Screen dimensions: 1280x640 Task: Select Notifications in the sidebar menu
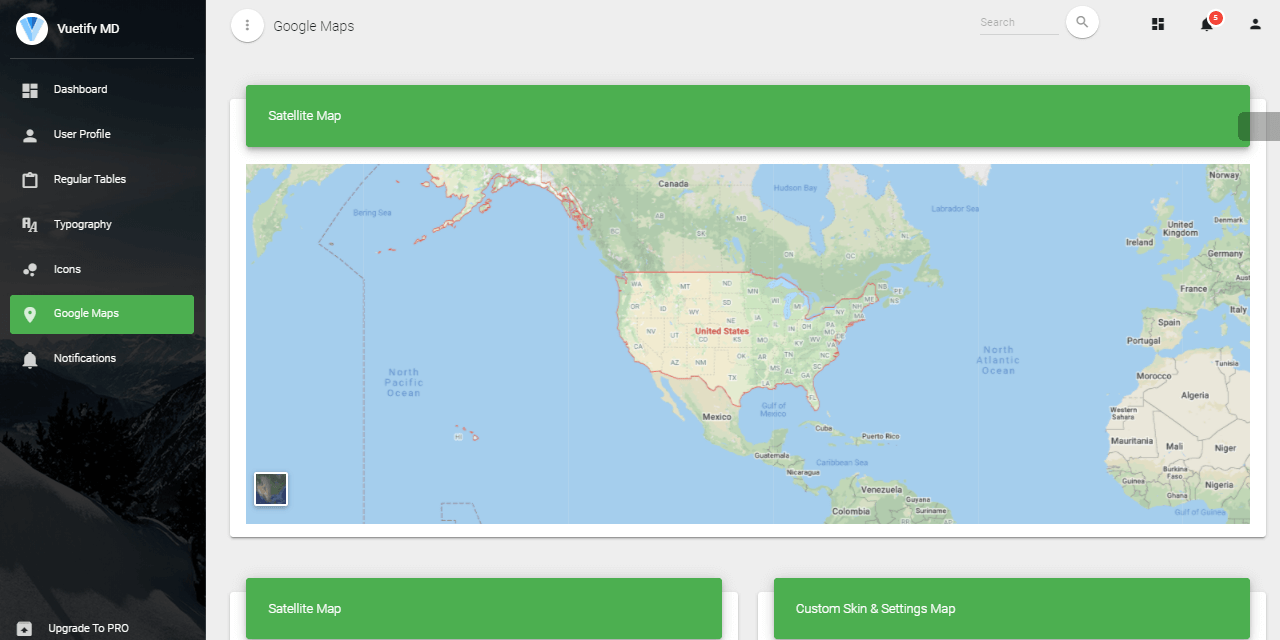coord(85,358)
